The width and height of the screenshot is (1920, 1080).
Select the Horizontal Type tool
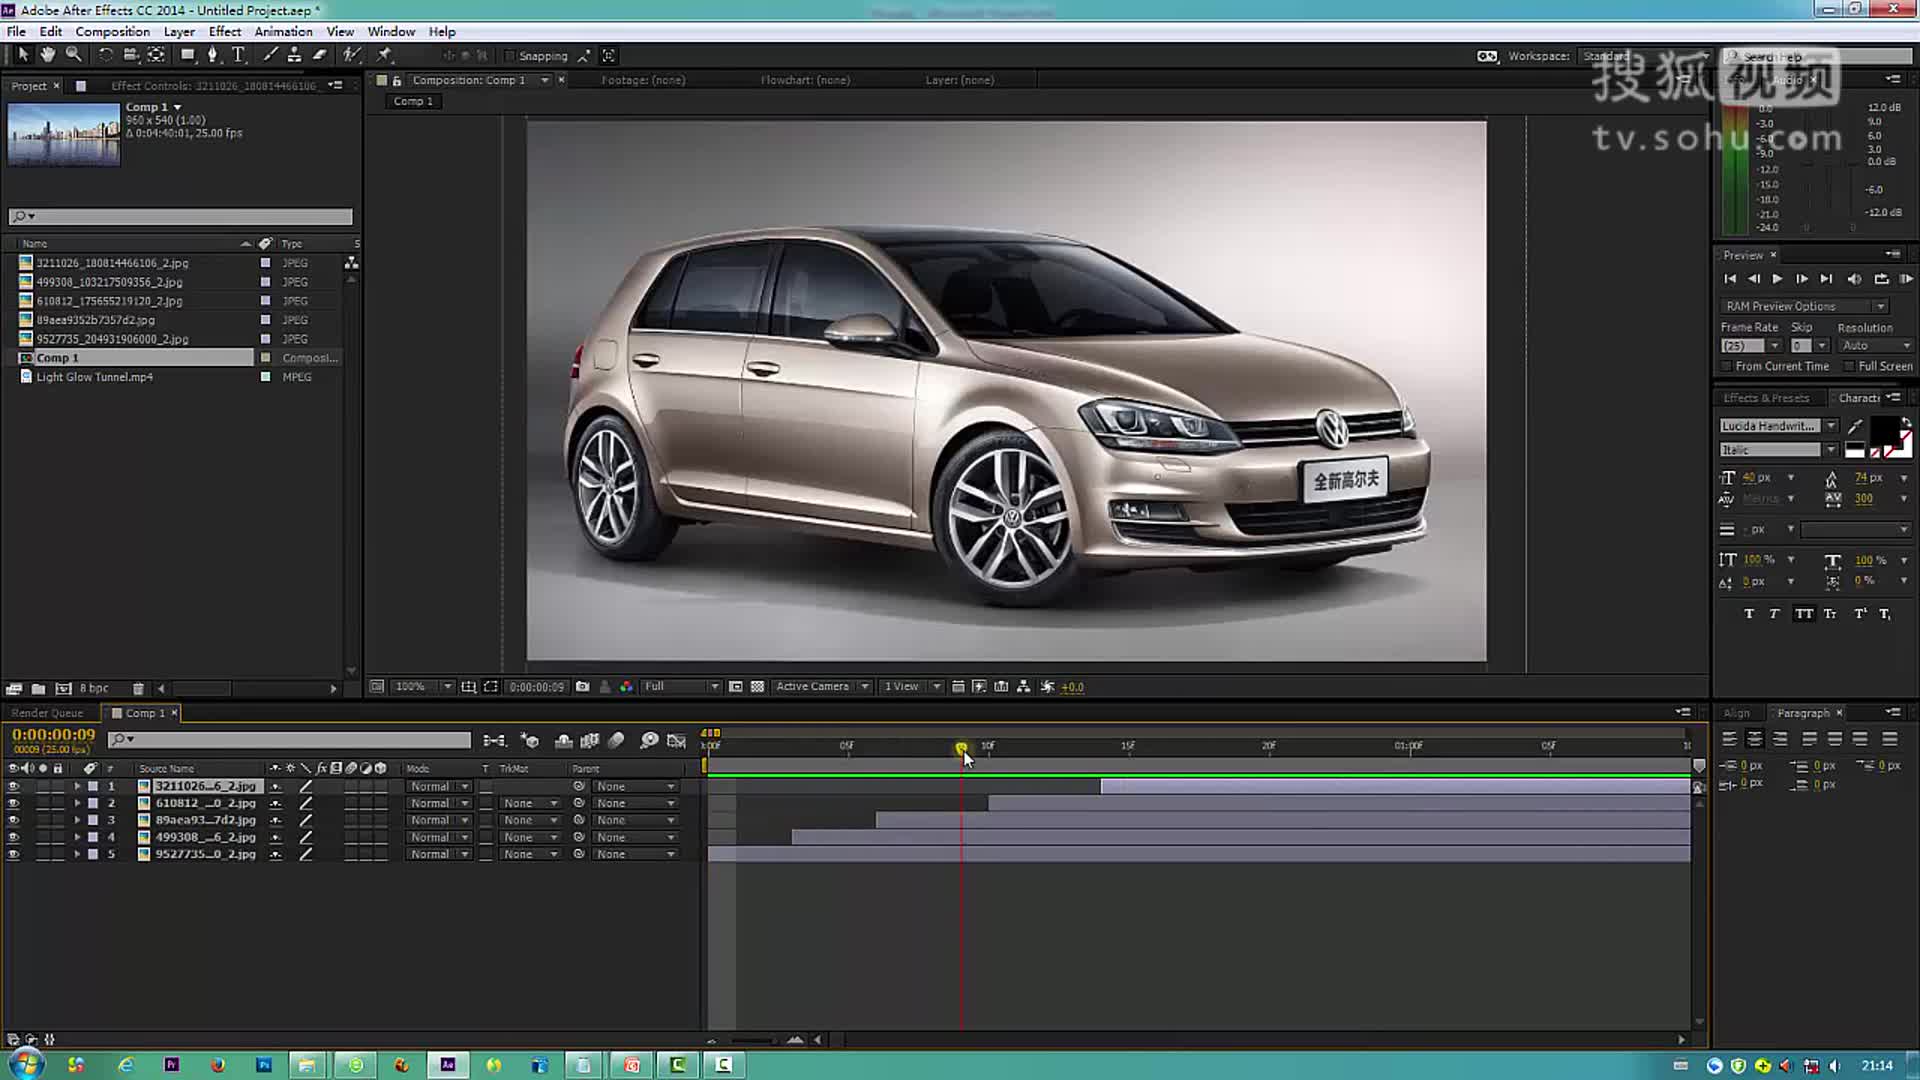(238, 55)
